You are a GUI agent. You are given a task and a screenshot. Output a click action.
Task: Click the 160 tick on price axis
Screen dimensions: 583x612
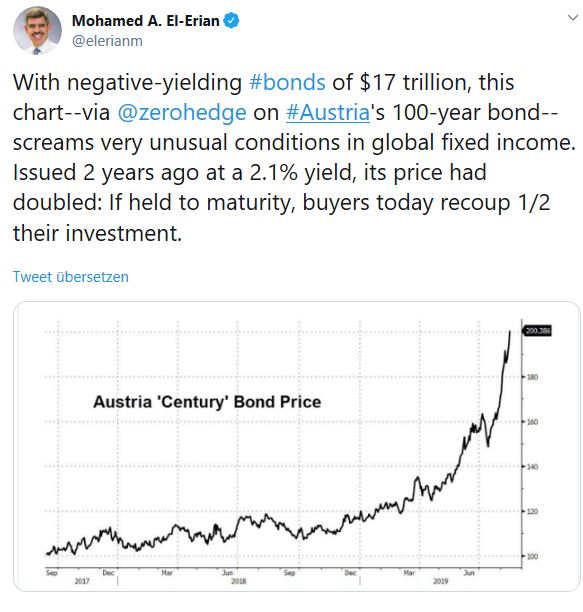pos(532,422)
